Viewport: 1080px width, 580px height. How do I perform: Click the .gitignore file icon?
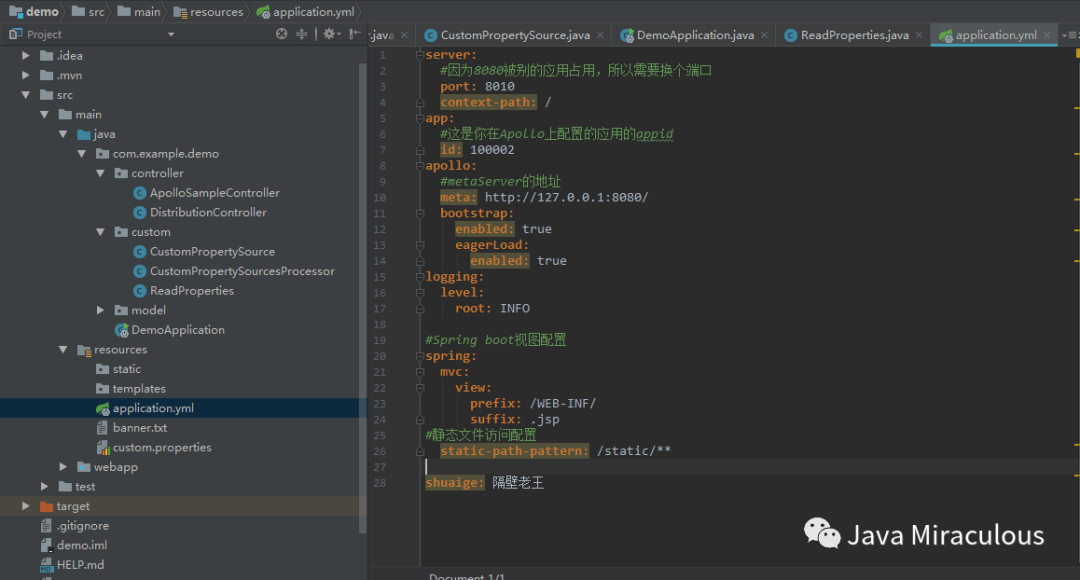[46, 526]
